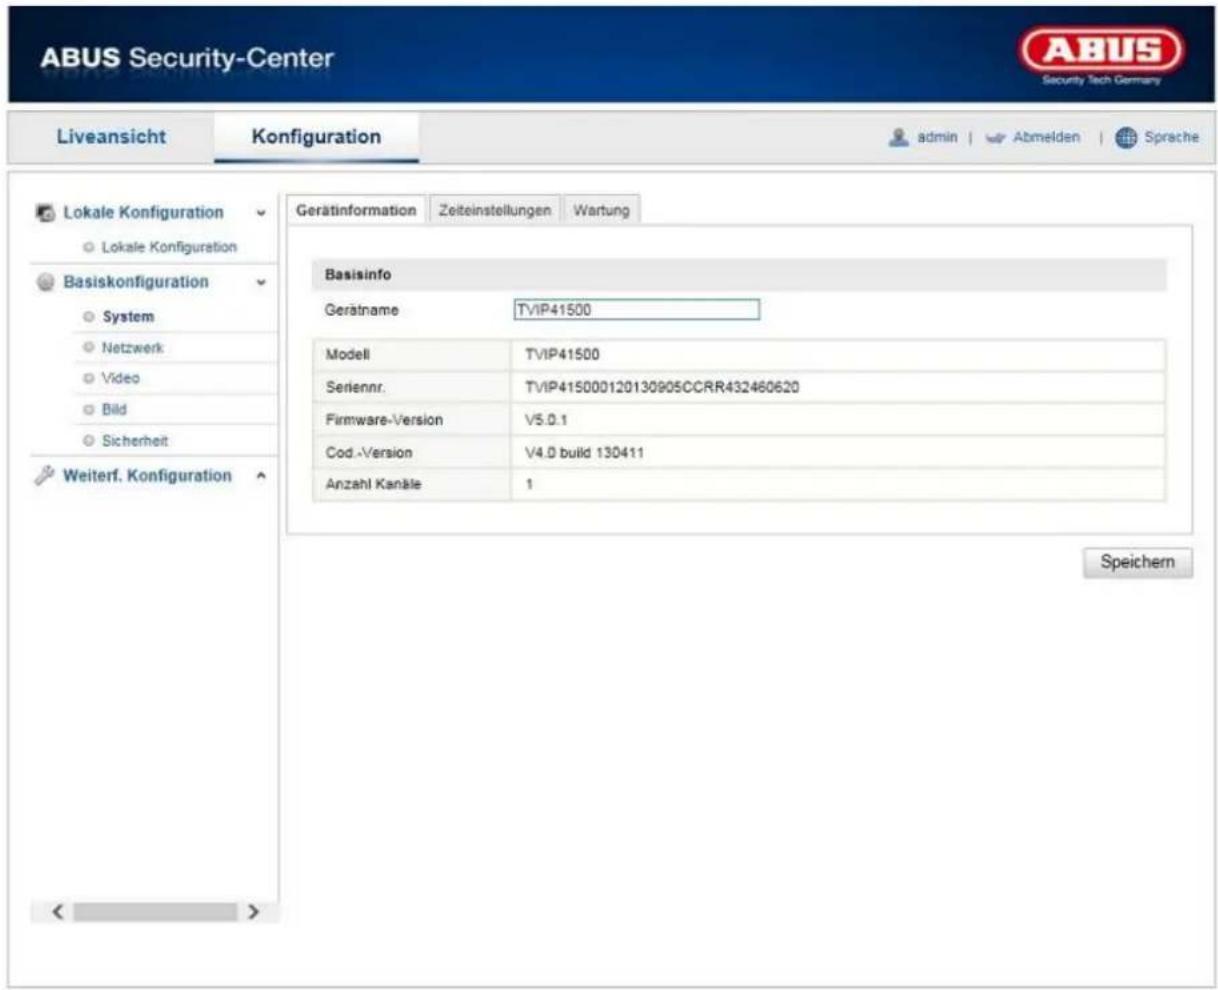
Task: Click the admin user name
Action: pyautogui.click(x=937, y=138)
